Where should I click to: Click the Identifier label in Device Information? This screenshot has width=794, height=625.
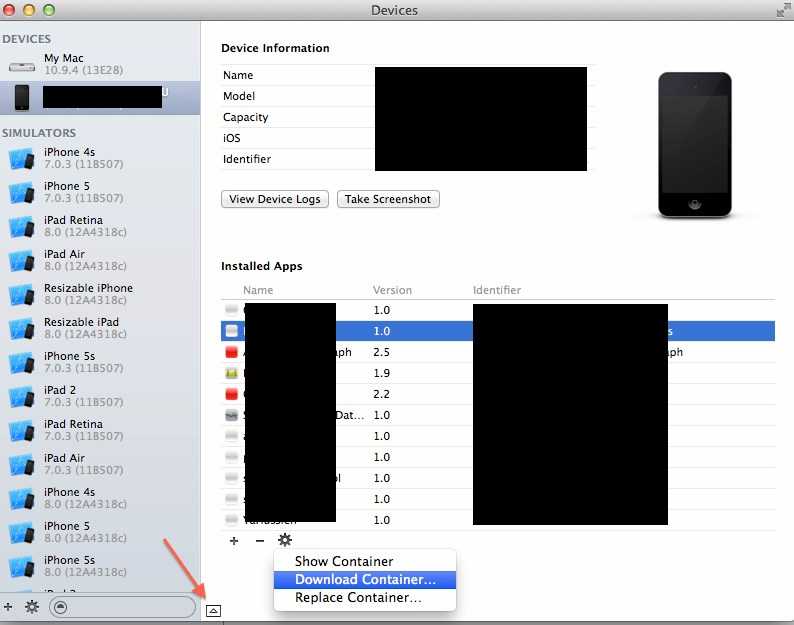pos(247,159)
